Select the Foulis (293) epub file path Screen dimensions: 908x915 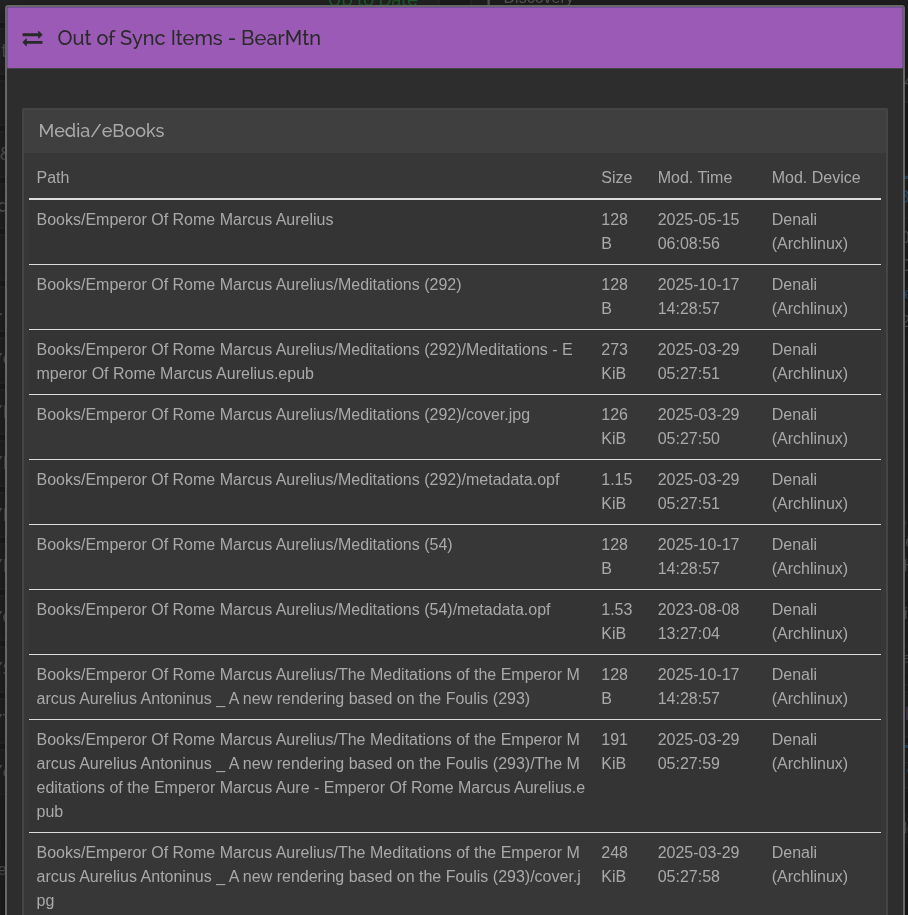tap(310, 775)
